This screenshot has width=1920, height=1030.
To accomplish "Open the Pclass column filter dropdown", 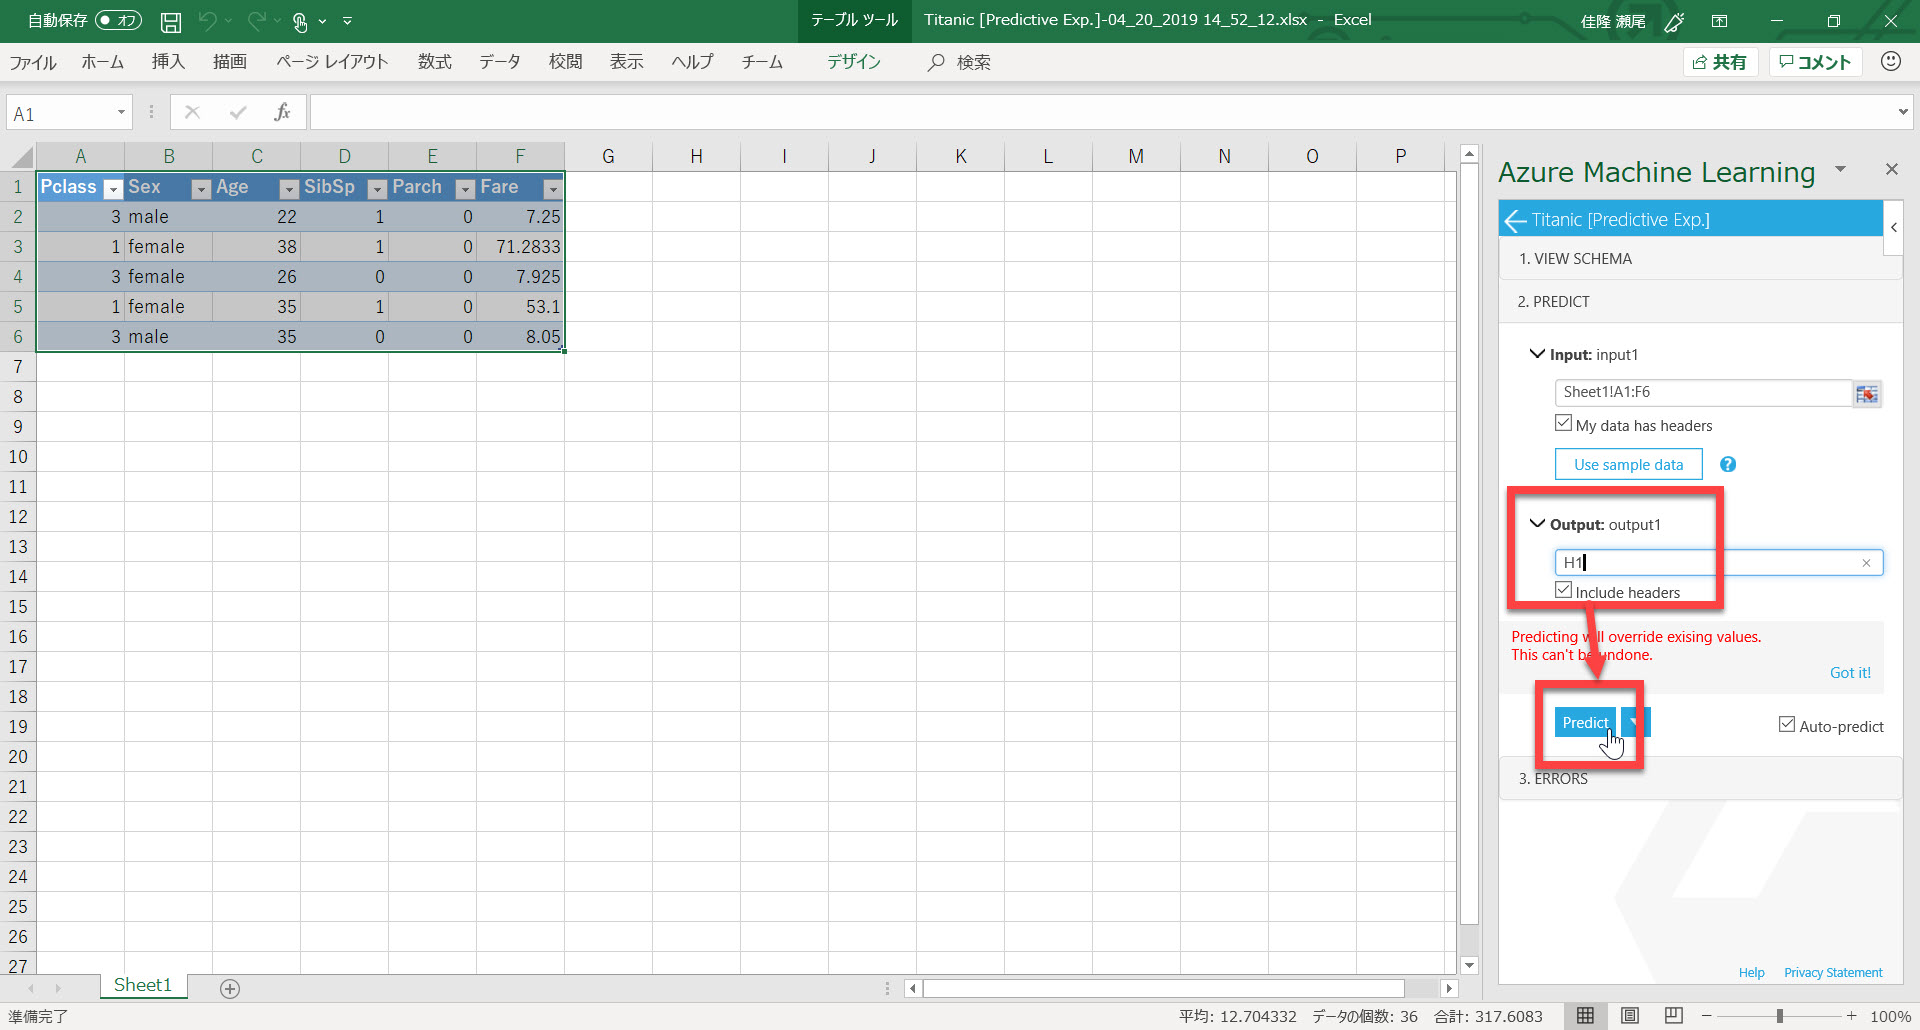I will tap(113, 189).
